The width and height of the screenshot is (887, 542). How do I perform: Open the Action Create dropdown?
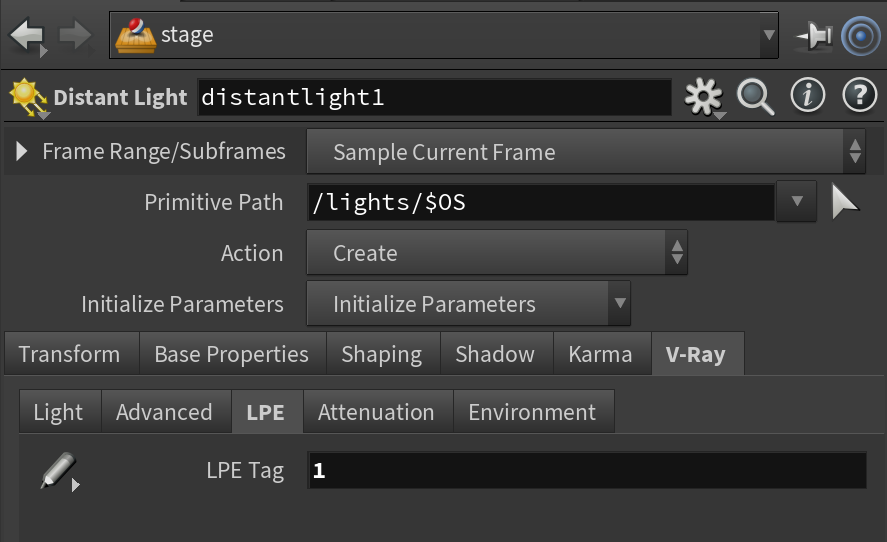(497, 252)
